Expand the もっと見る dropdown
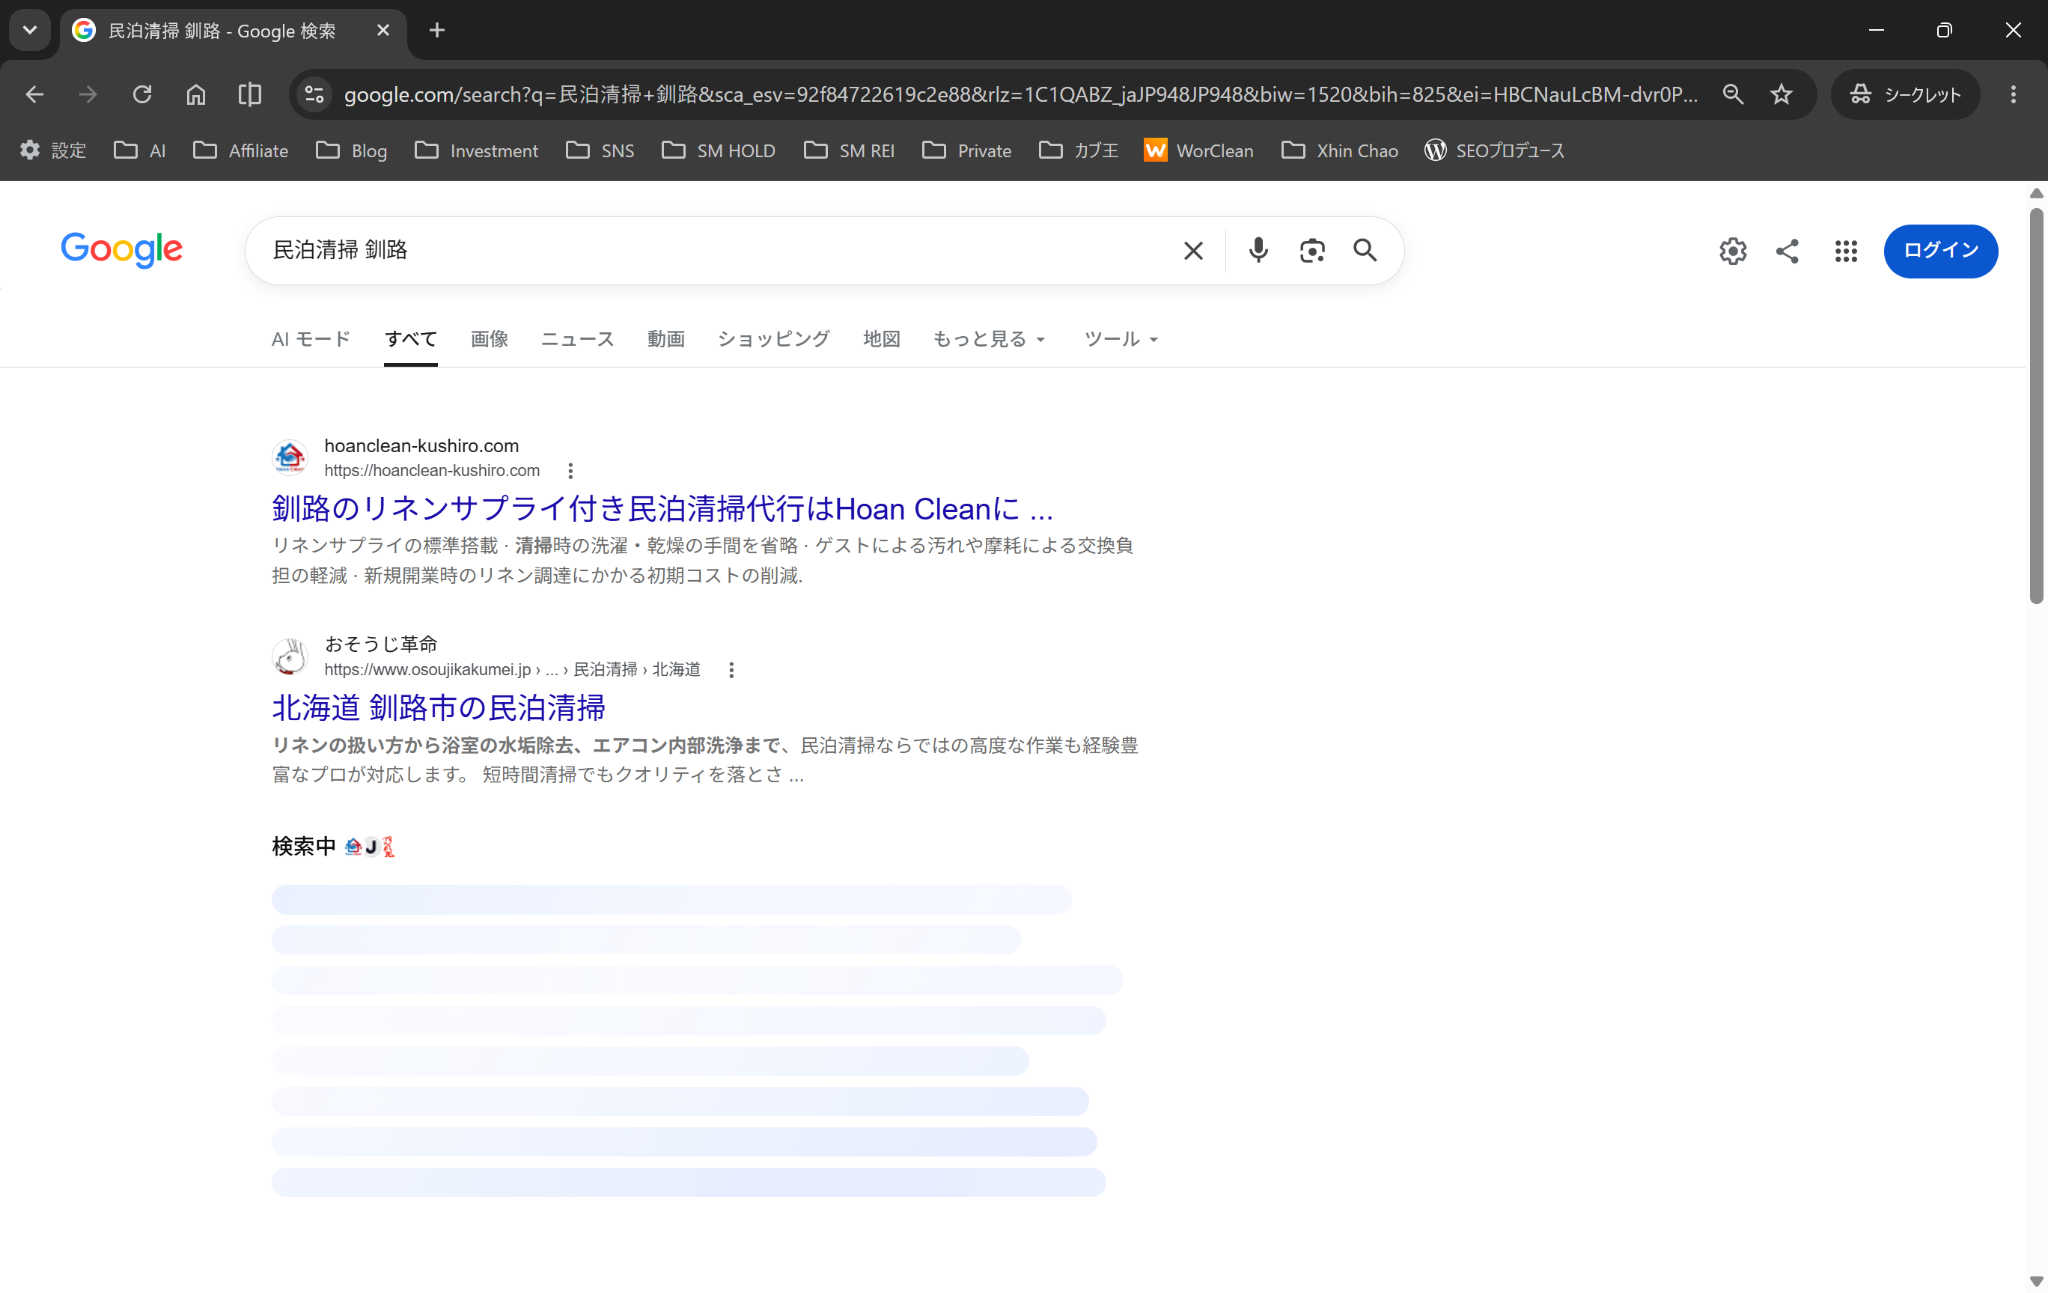Screen dimensions: 2048x1293 [x=989, y=339]
